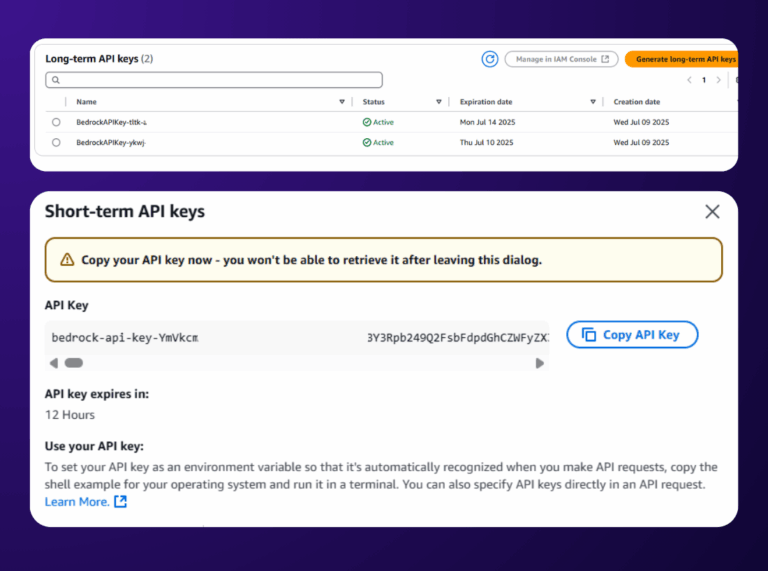This screenshot has height=571, width=768.
Task: Select page 1 in pagination
Action: tap(704, 80)
